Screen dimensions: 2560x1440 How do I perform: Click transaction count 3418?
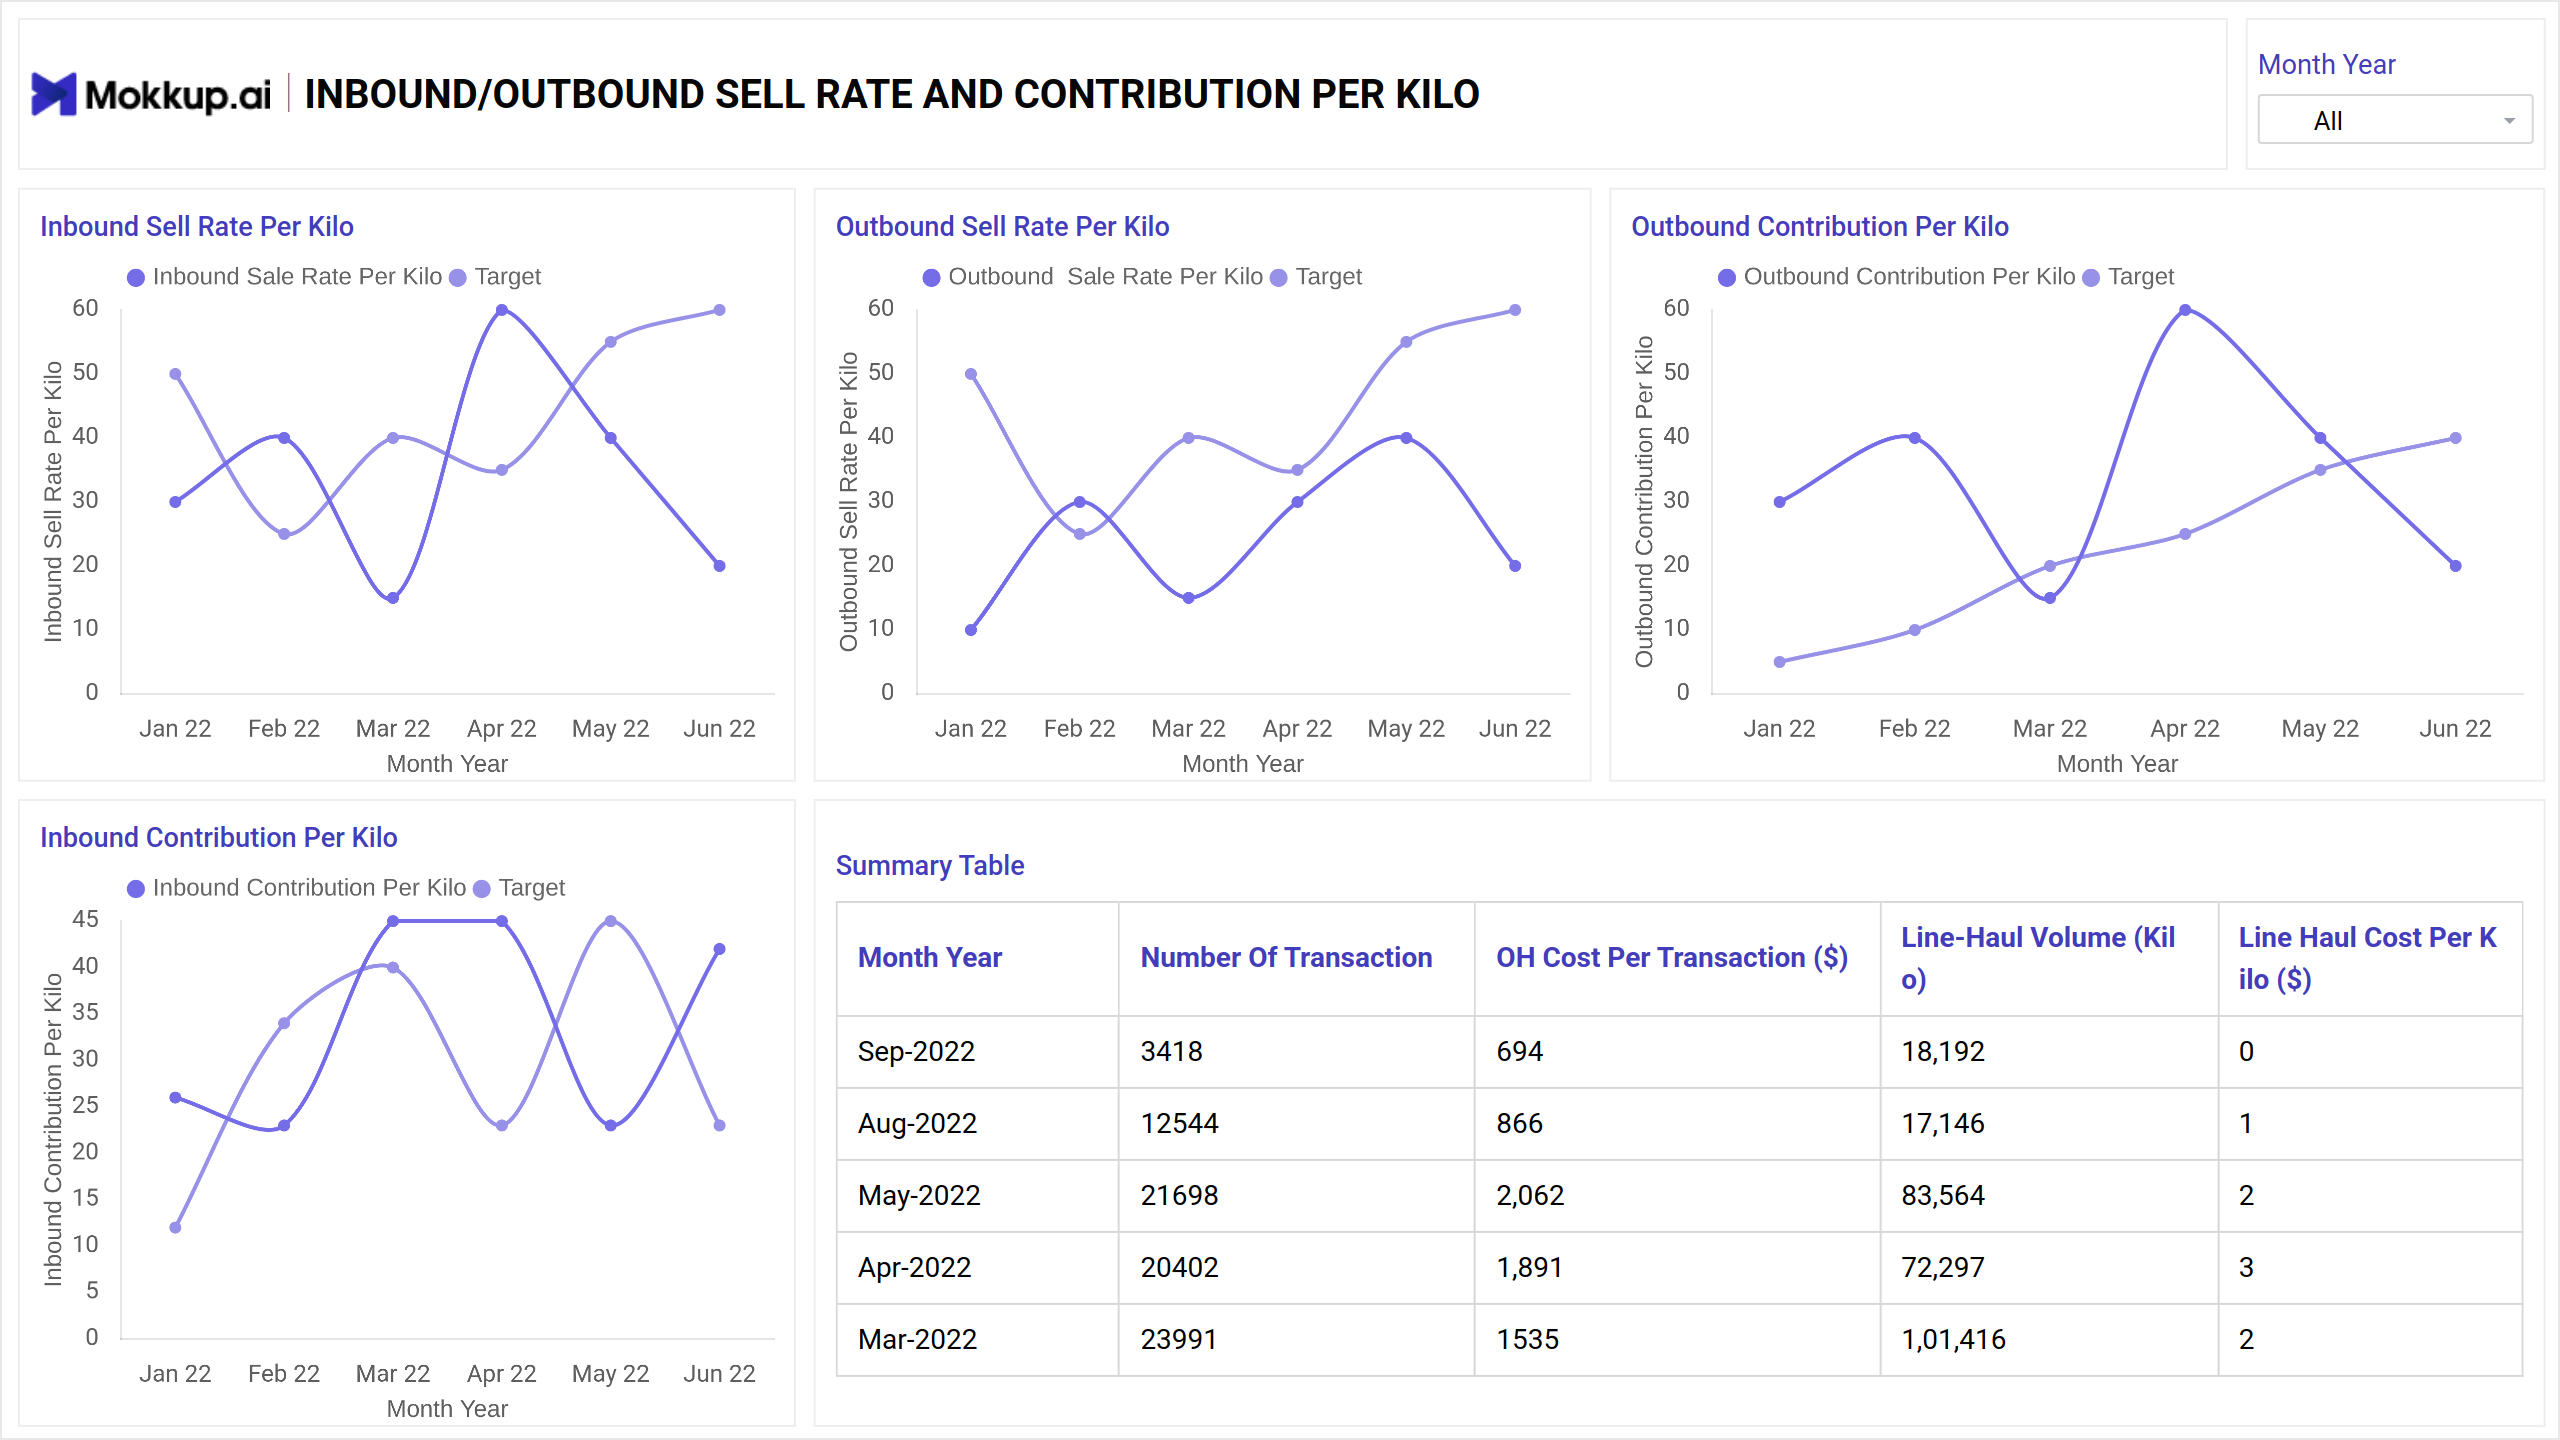click(1172, 1052)
